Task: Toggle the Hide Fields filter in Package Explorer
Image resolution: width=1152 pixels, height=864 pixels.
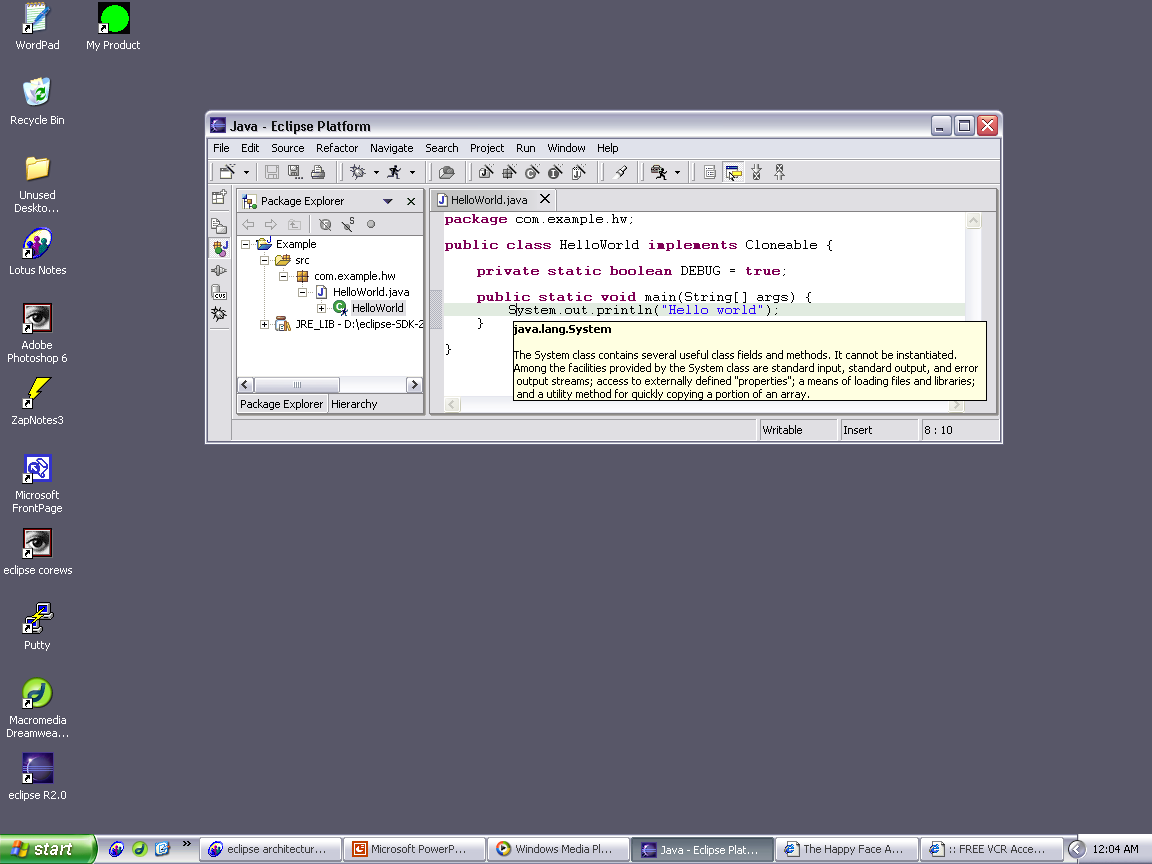Action: click(x=325, y=225)
